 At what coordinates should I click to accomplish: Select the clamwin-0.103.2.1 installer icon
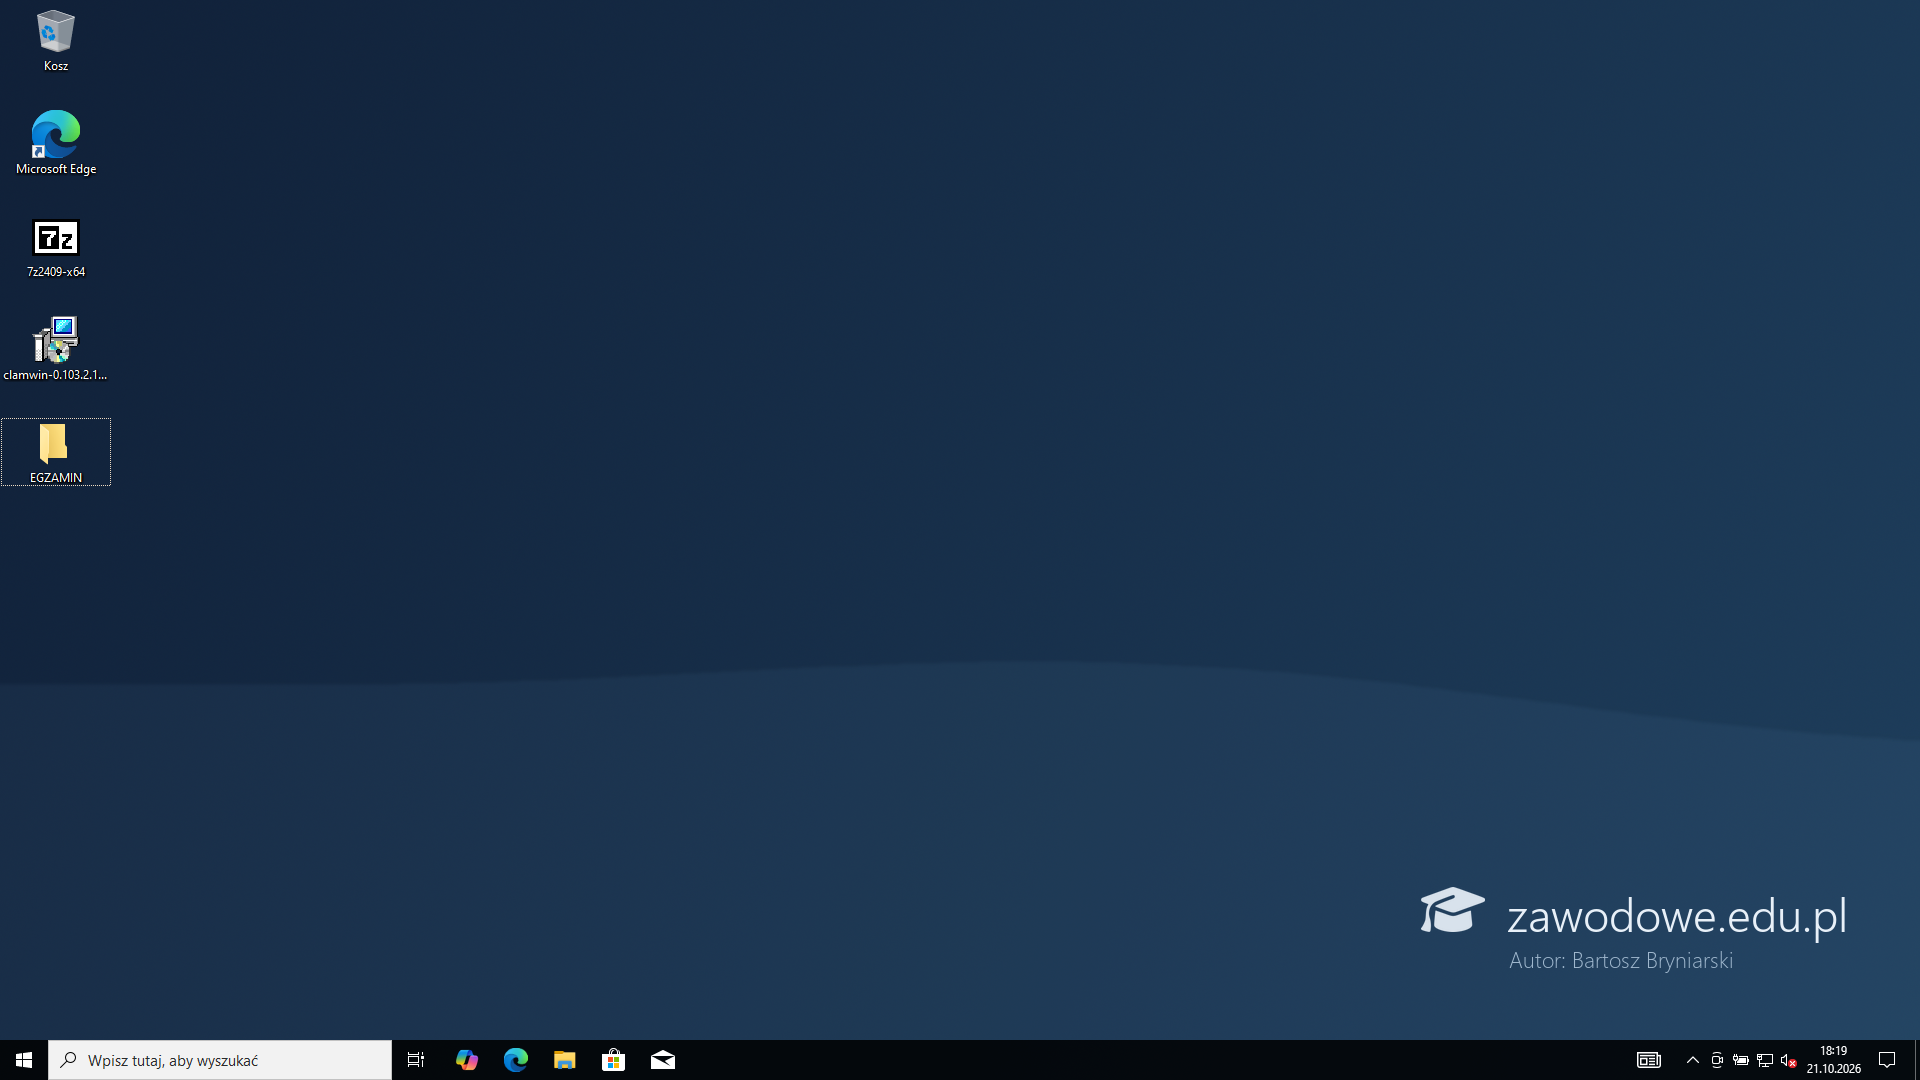tap(55, 349)
